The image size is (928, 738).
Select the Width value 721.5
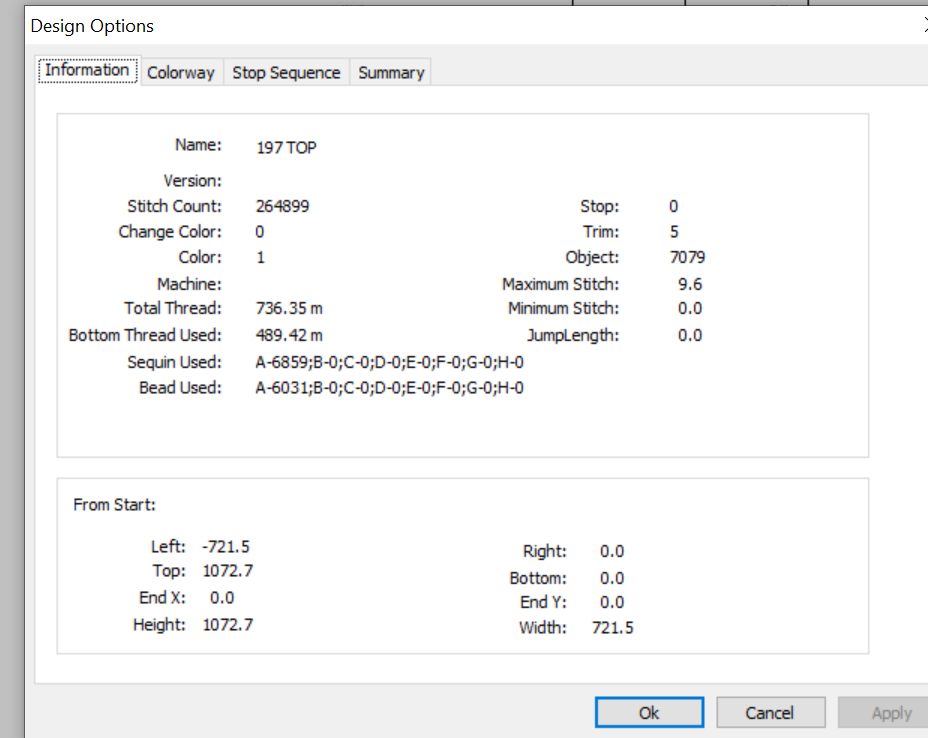[x=613, y=628]
